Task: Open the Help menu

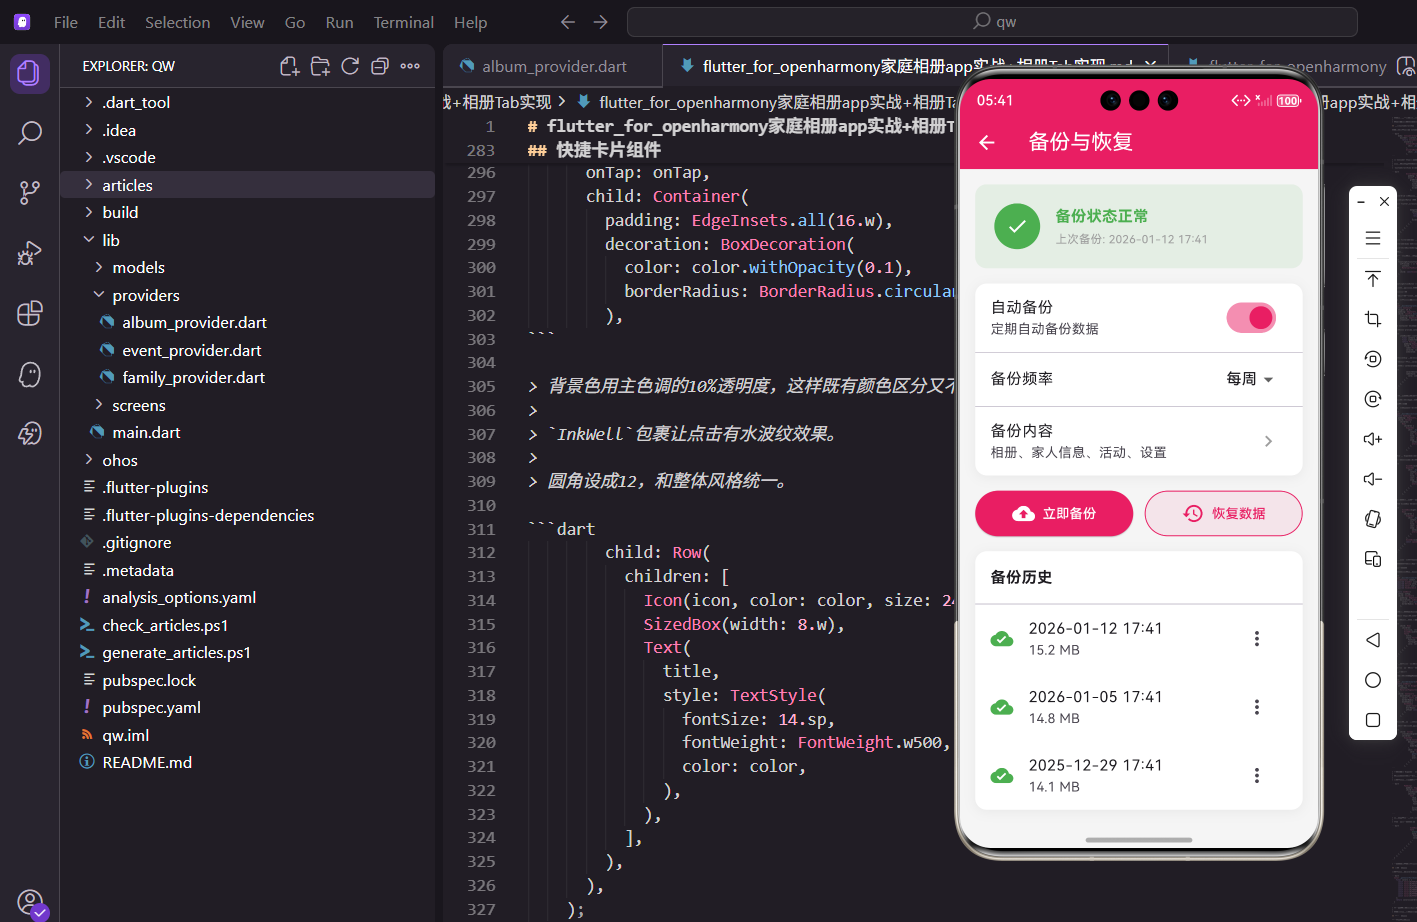Action: pyautogui.click(x=470, y=22)
